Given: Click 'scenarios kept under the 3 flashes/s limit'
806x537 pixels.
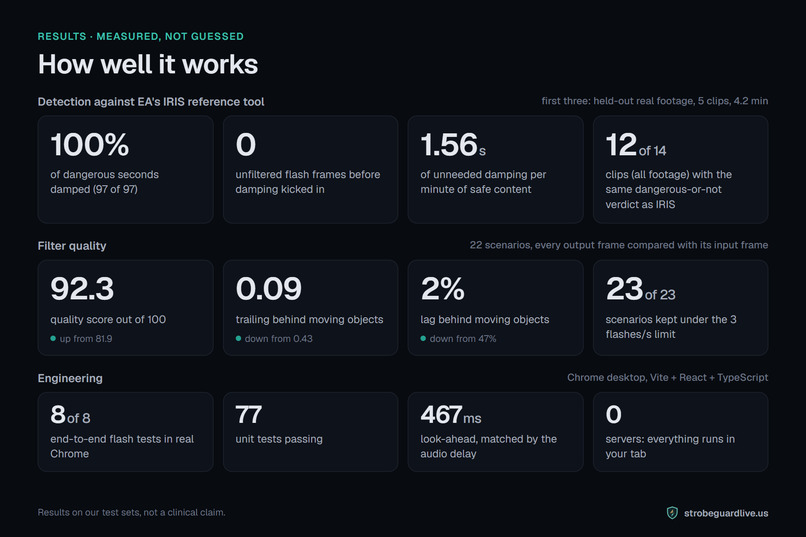Looking at the screenshot, I should pos(671,326).
